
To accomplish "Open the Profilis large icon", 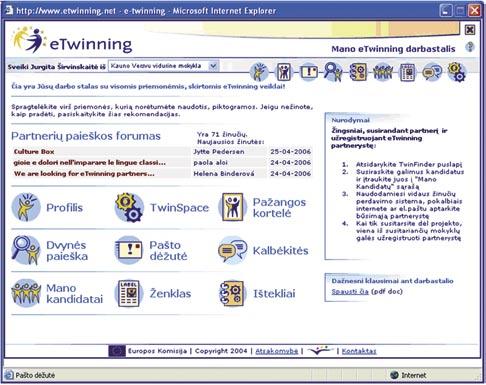I will (26, 207).
